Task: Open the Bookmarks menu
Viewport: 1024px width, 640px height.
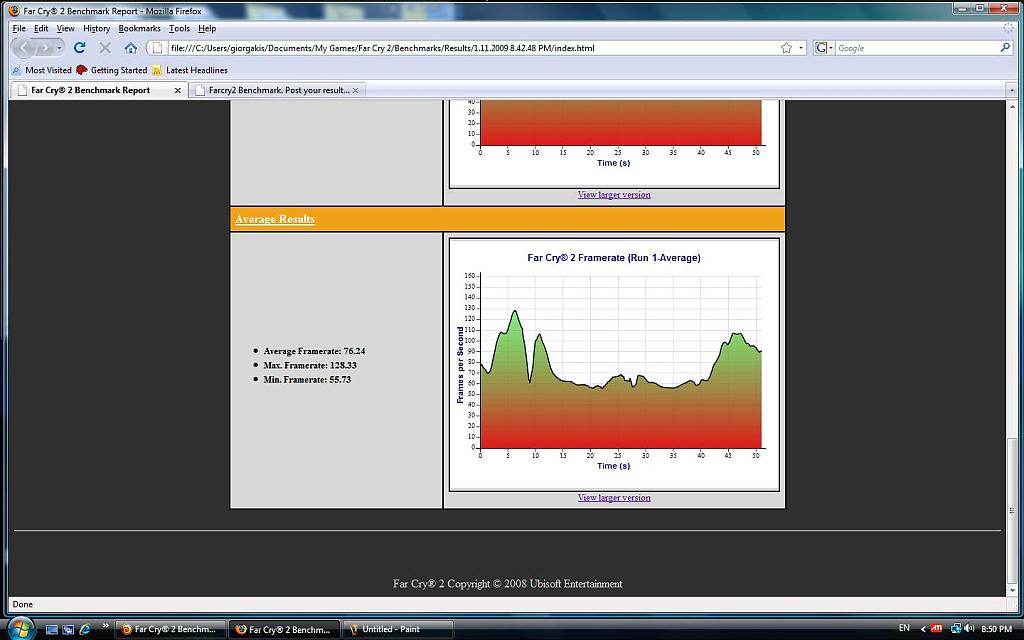Action: (139, 29)
